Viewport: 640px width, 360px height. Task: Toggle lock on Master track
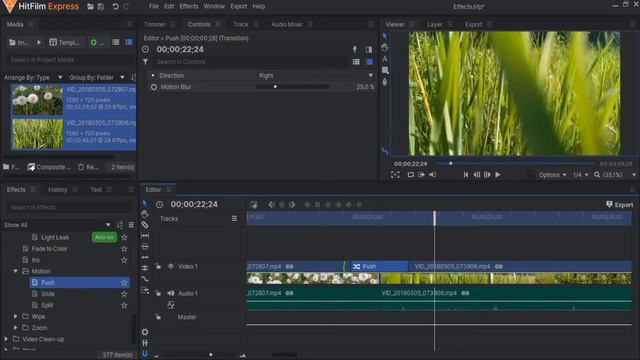[158, 317]
